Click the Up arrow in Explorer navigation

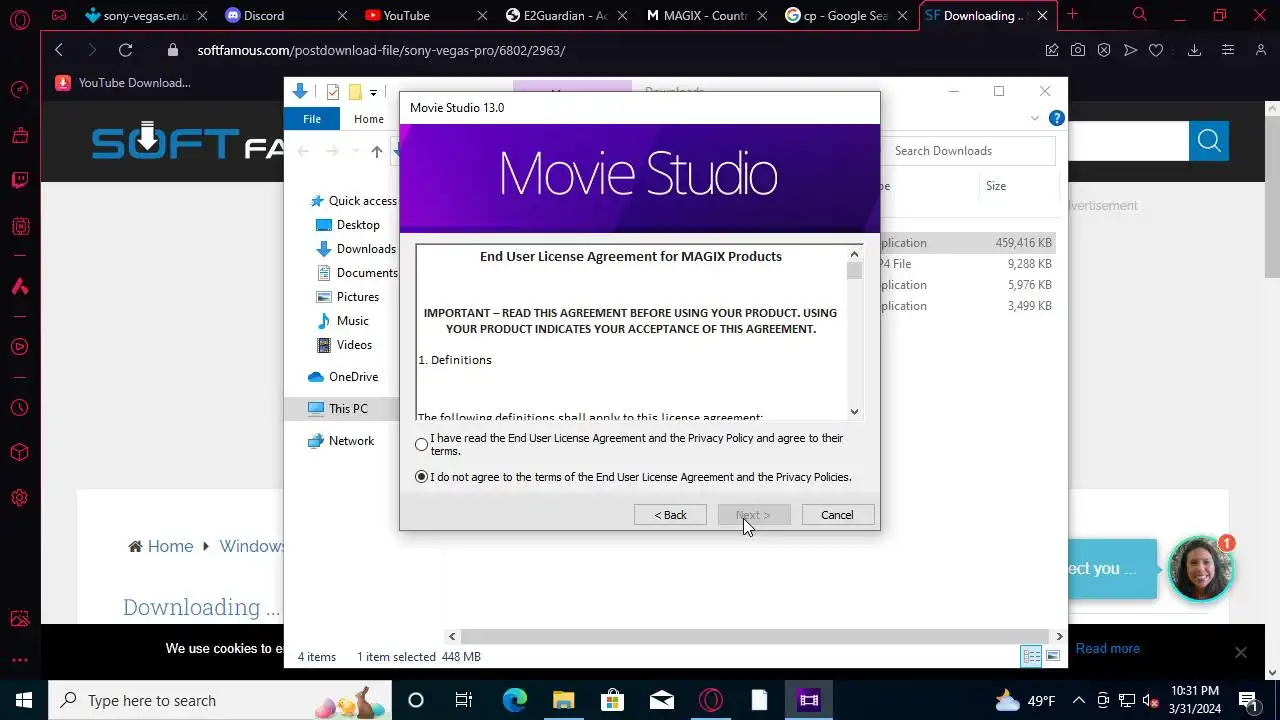tap(376, 151)
